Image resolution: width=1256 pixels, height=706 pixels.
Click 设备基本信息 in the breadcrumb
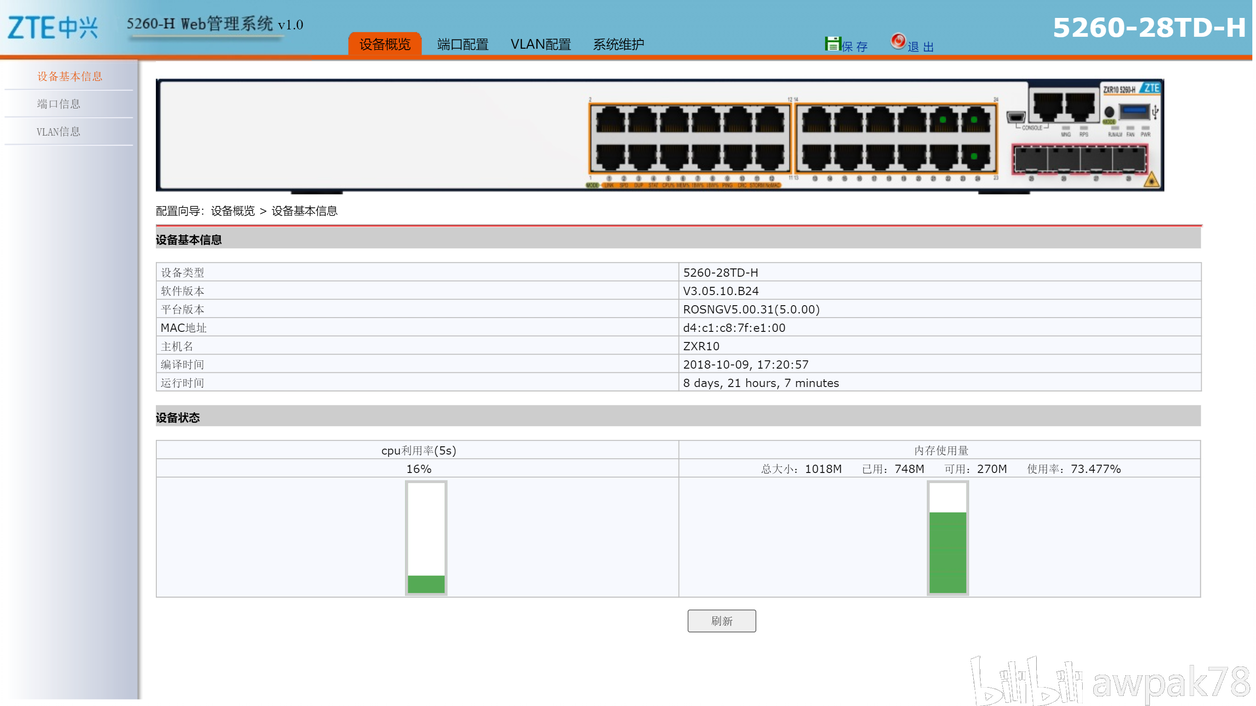click(x=305, y=211)
